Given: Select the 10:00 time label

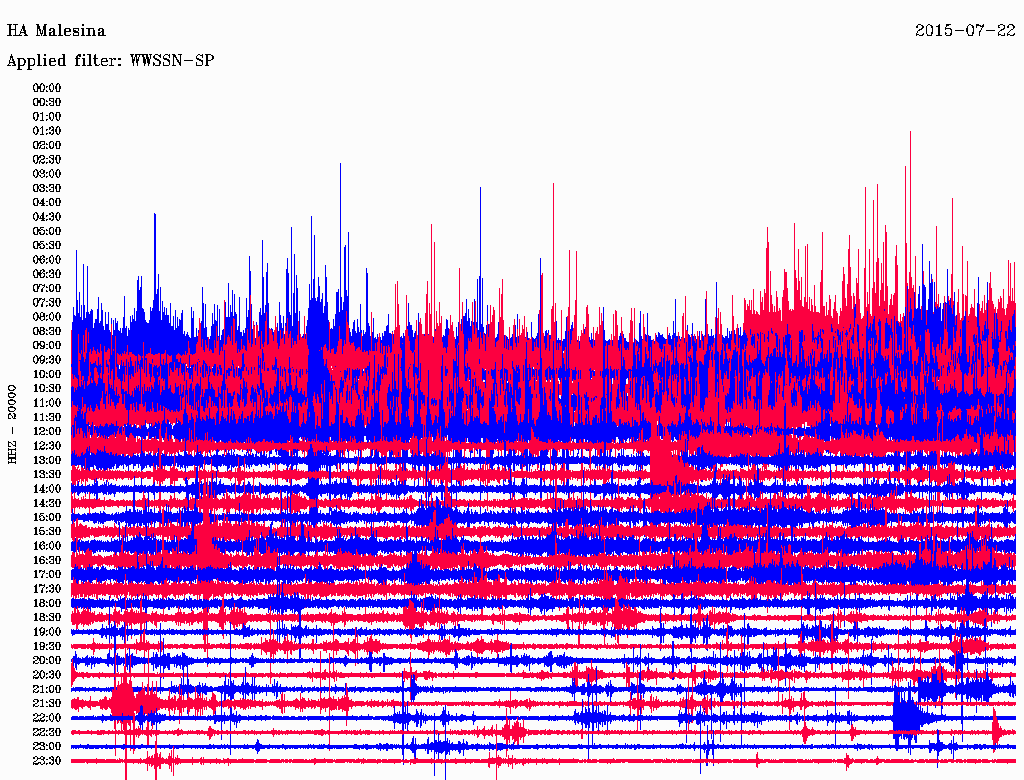Looking at the screenshot, I should click(47, 374).
